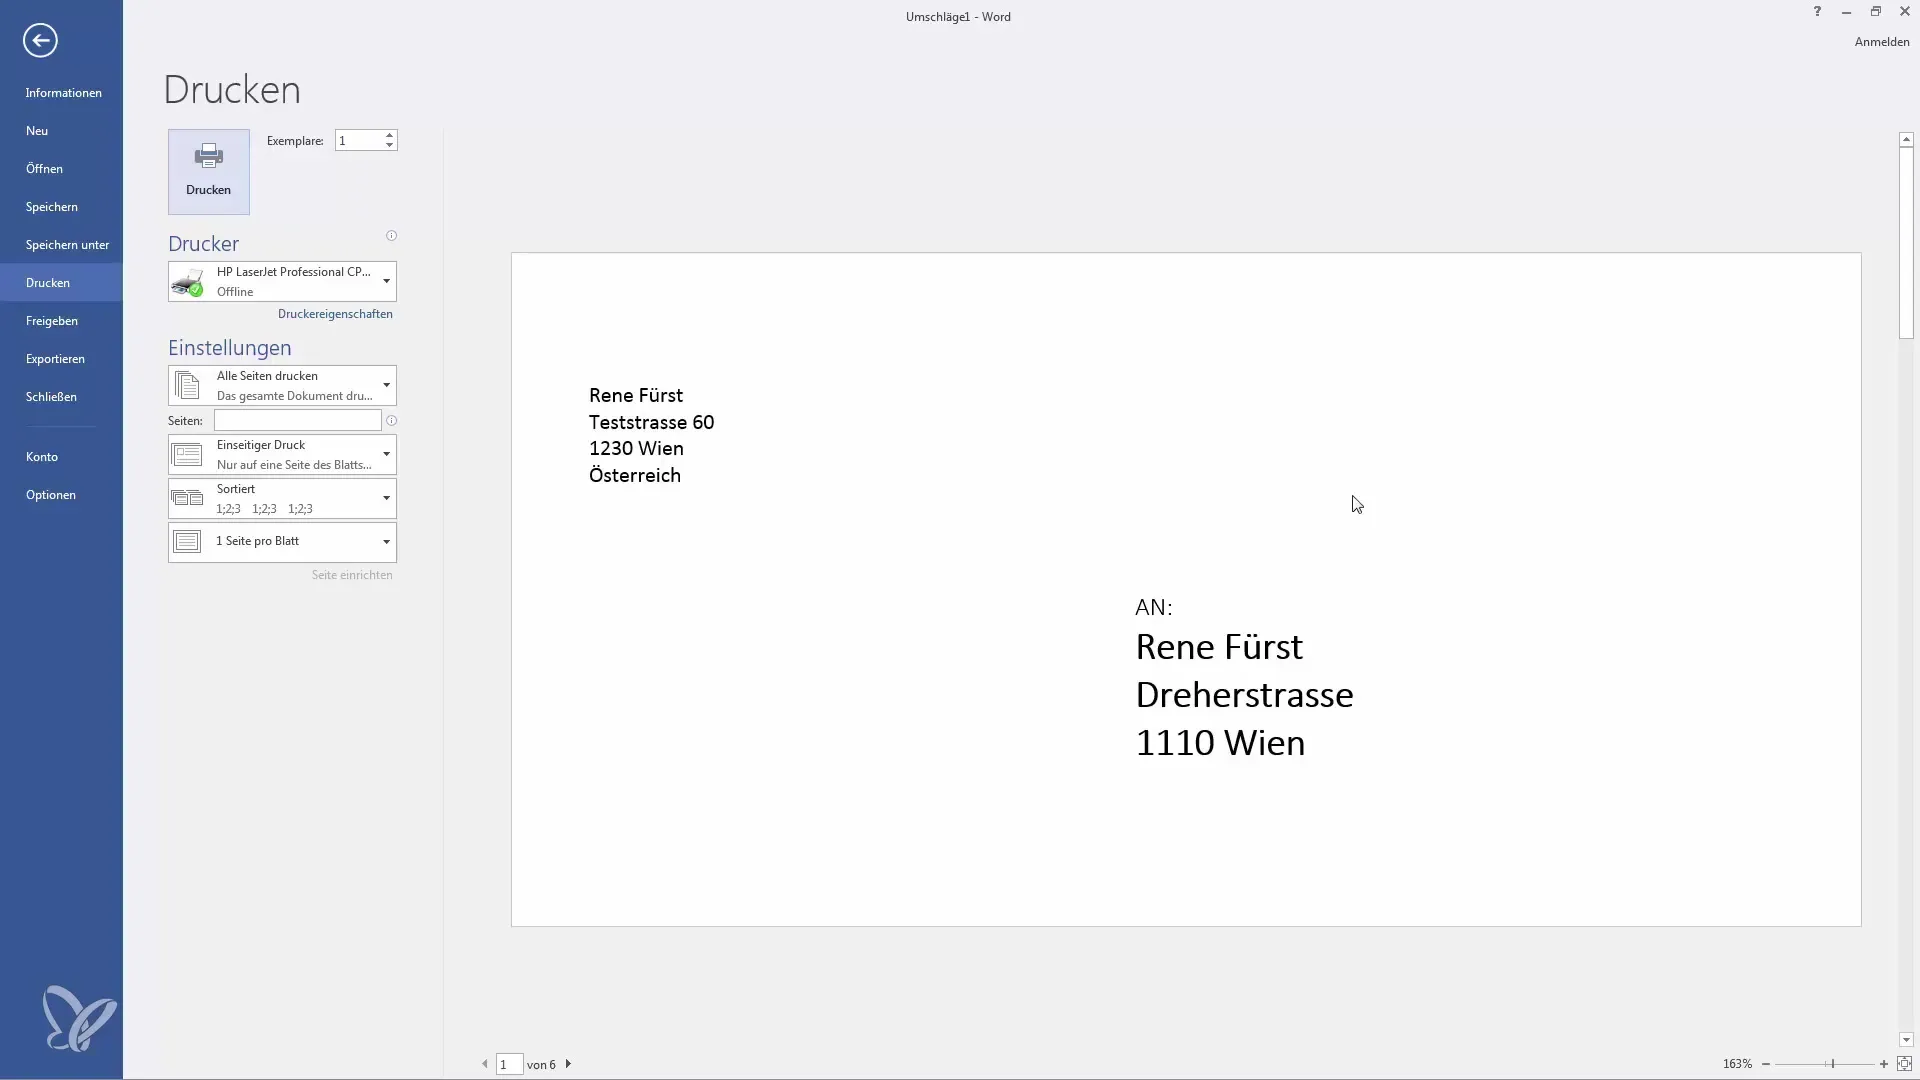The height and width of the screenshot is (1080, 1920).
Task: Click the back arrow navigation icon
Action: [38, 40]
